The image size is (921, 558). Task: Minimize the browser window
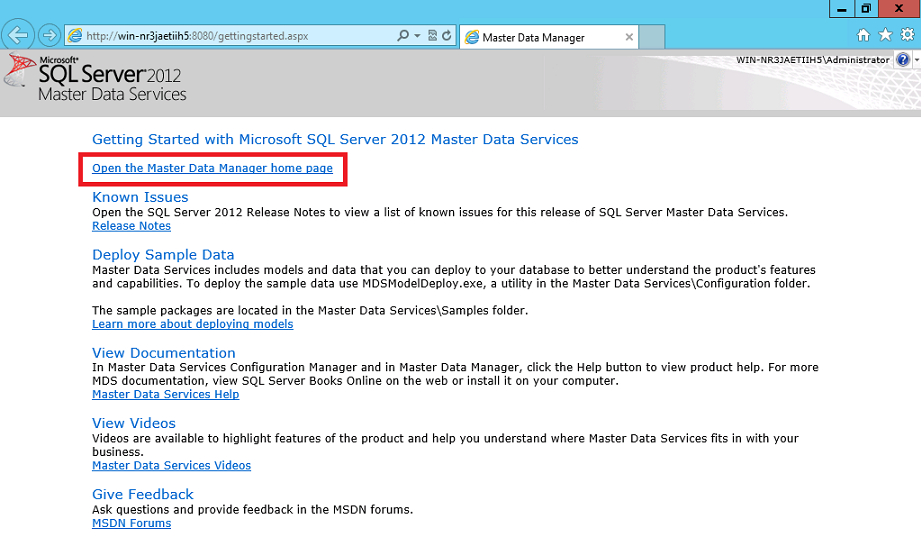(842, 9)
